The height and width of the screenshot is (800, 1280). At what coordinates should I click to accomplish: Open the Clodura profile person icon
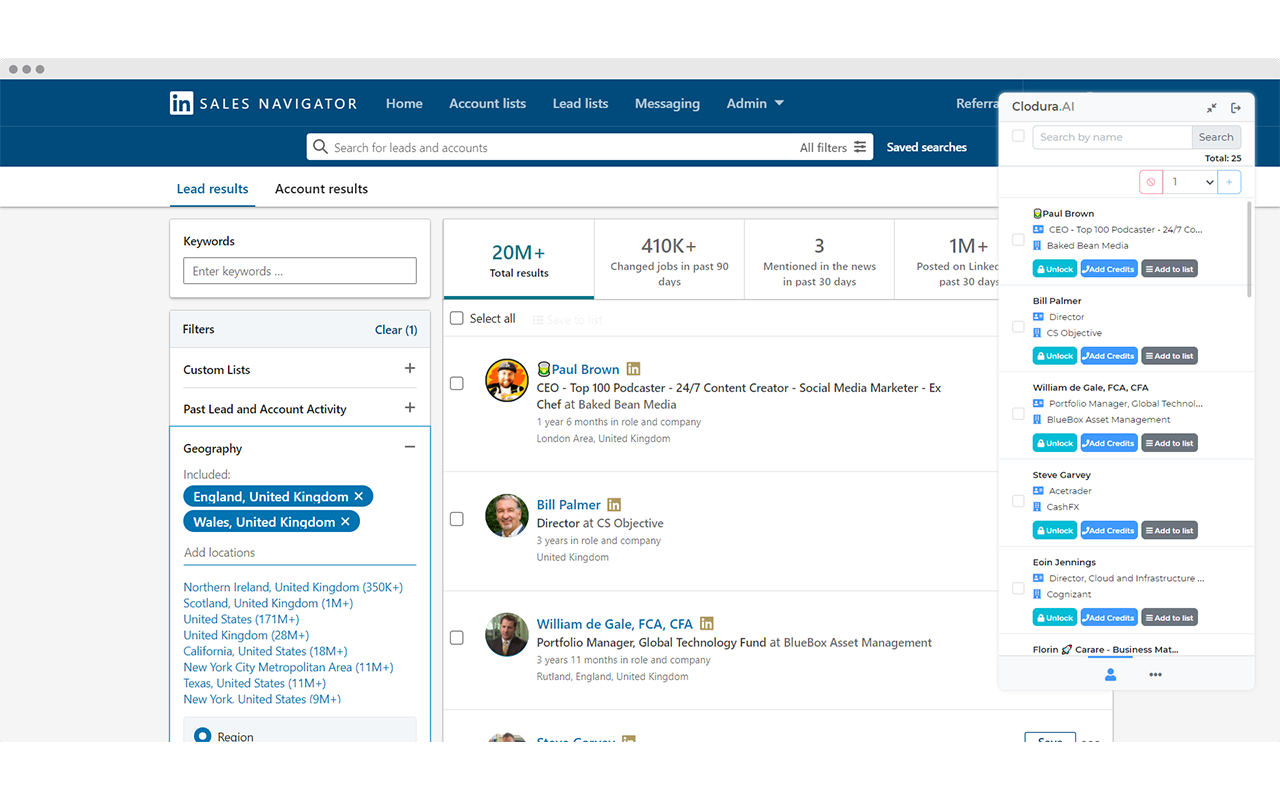[x=1110, y=675]
